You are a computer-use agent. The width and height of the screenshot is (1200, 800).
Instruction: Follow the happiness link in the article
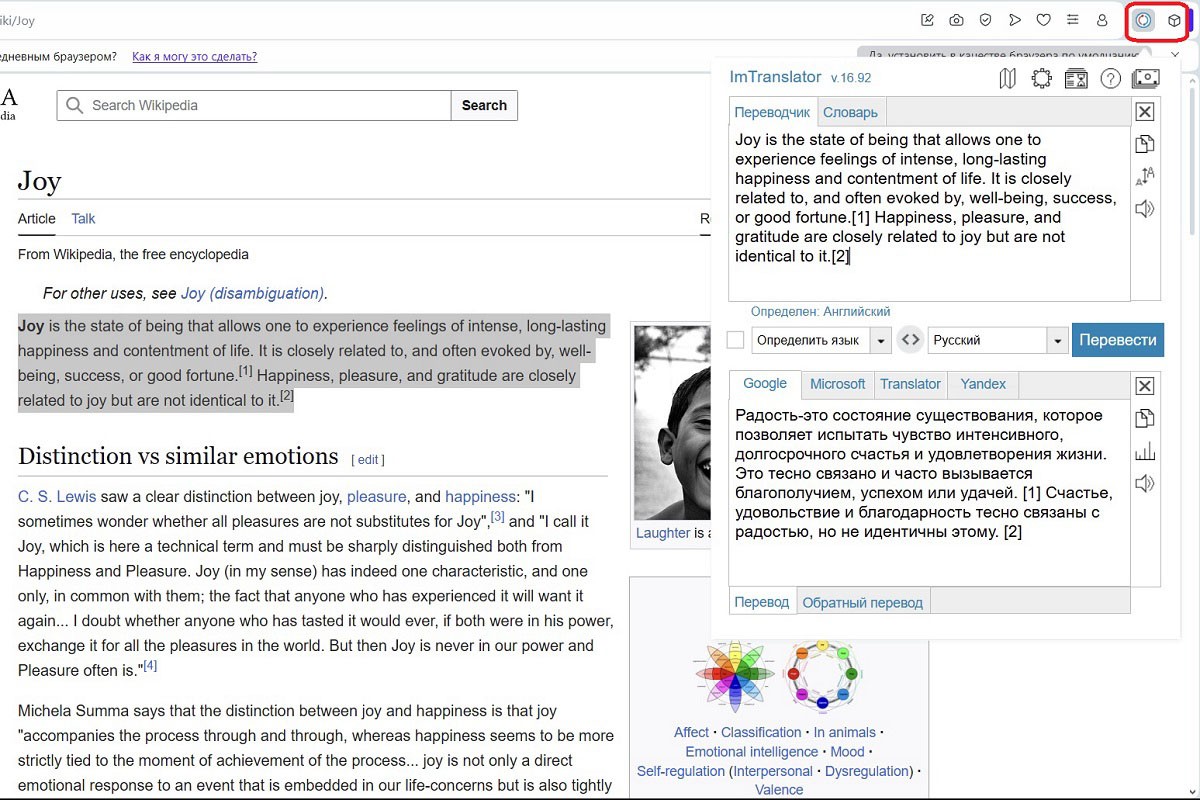pyautogui.click(x=480, y=496)
